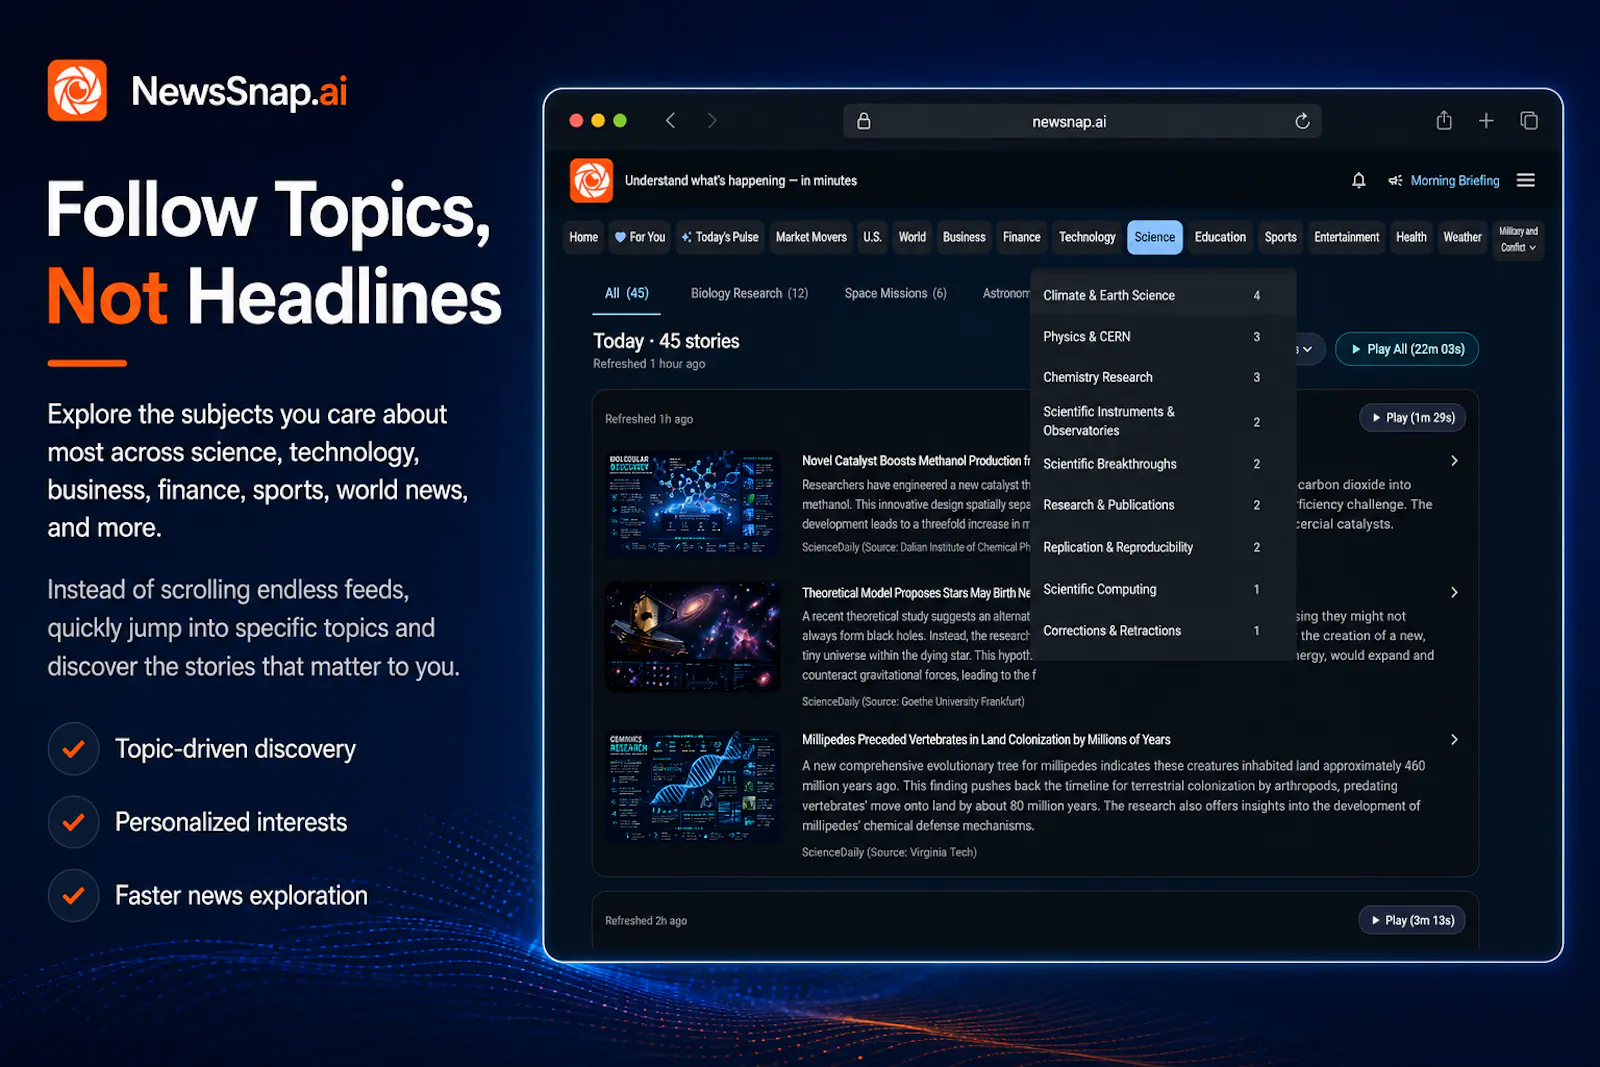Filter by Space Missions (6)
Image resolution: width=1600 pixels, height=1067 pixels.
coord(895,293)
